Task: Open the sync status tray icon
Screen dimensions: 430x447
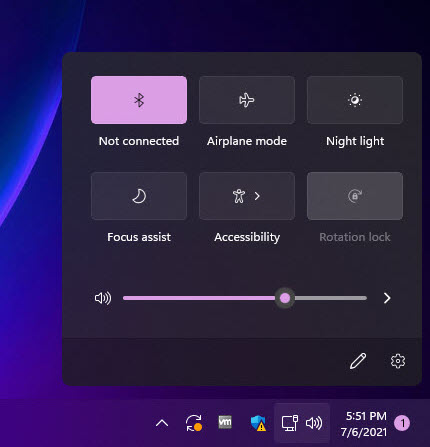Action: click(194, 423)
